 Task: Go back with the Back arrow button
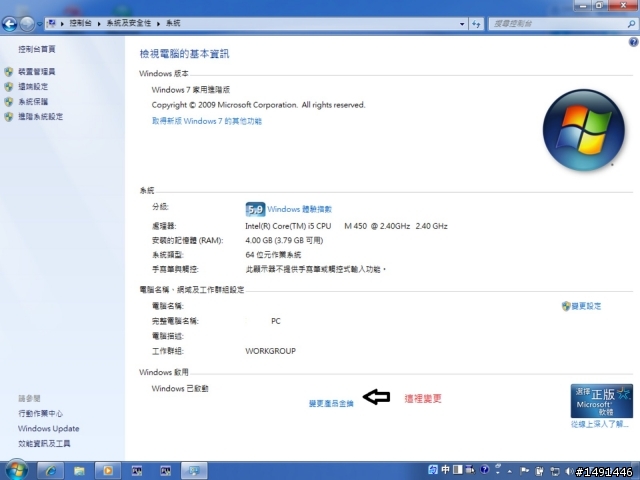(9, 24)
